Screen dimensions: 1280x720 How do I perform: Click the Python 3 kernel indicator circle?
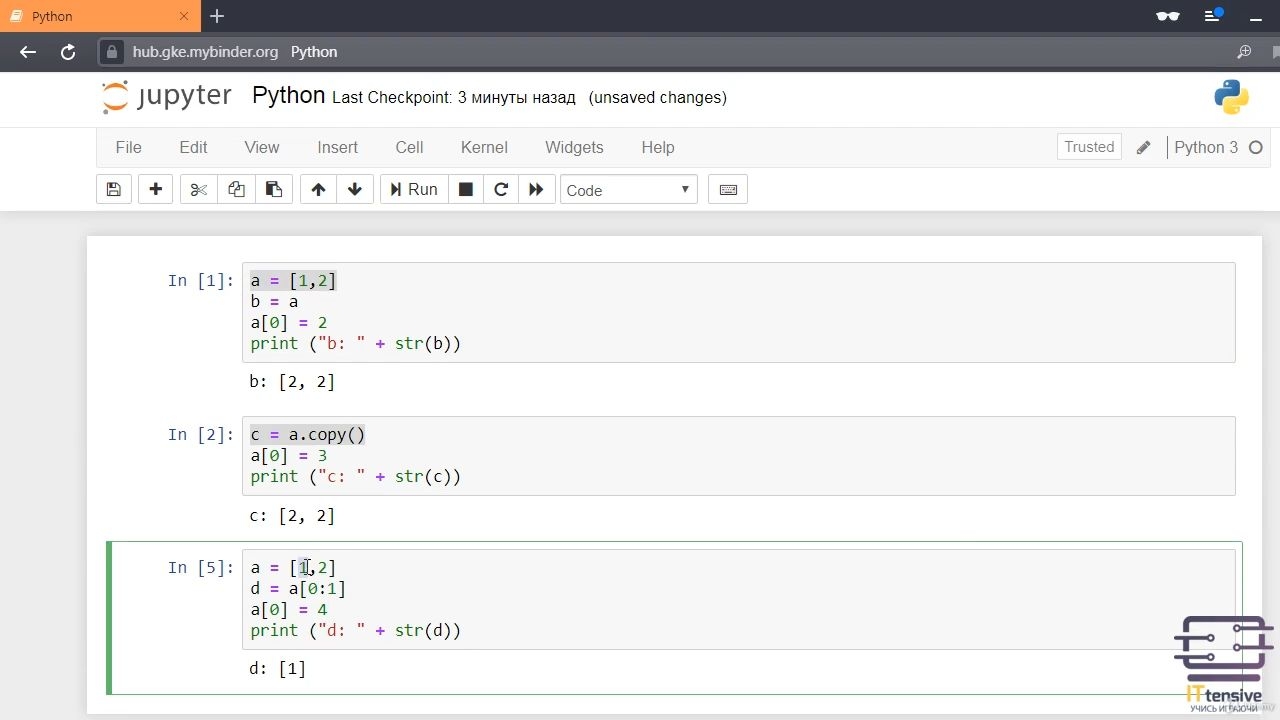click(1256, 147)
